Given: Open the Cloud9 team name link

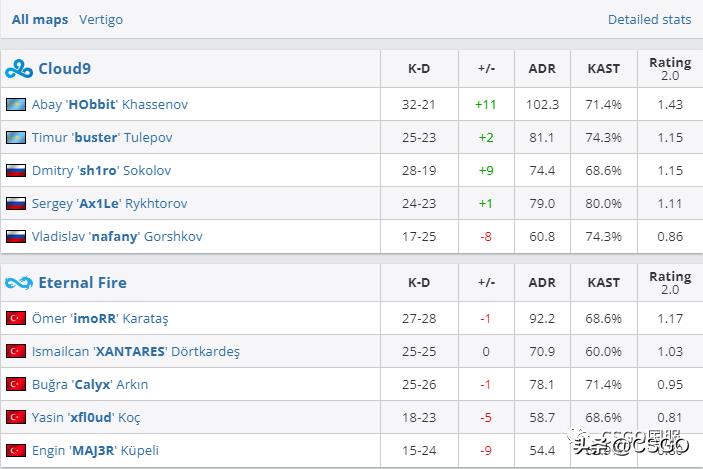Looking at the screenshot, I should pos(65,69).
